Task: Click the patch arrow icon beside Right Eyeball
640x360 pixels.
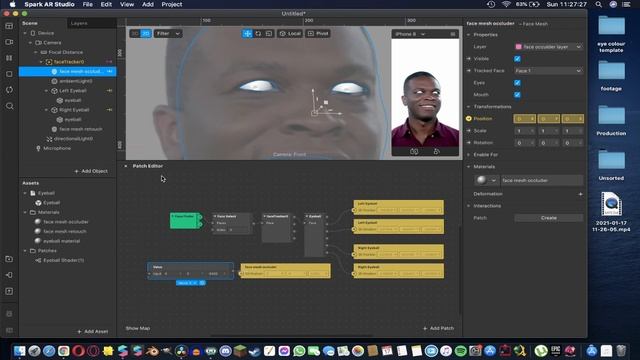Action: click(109, 110)
